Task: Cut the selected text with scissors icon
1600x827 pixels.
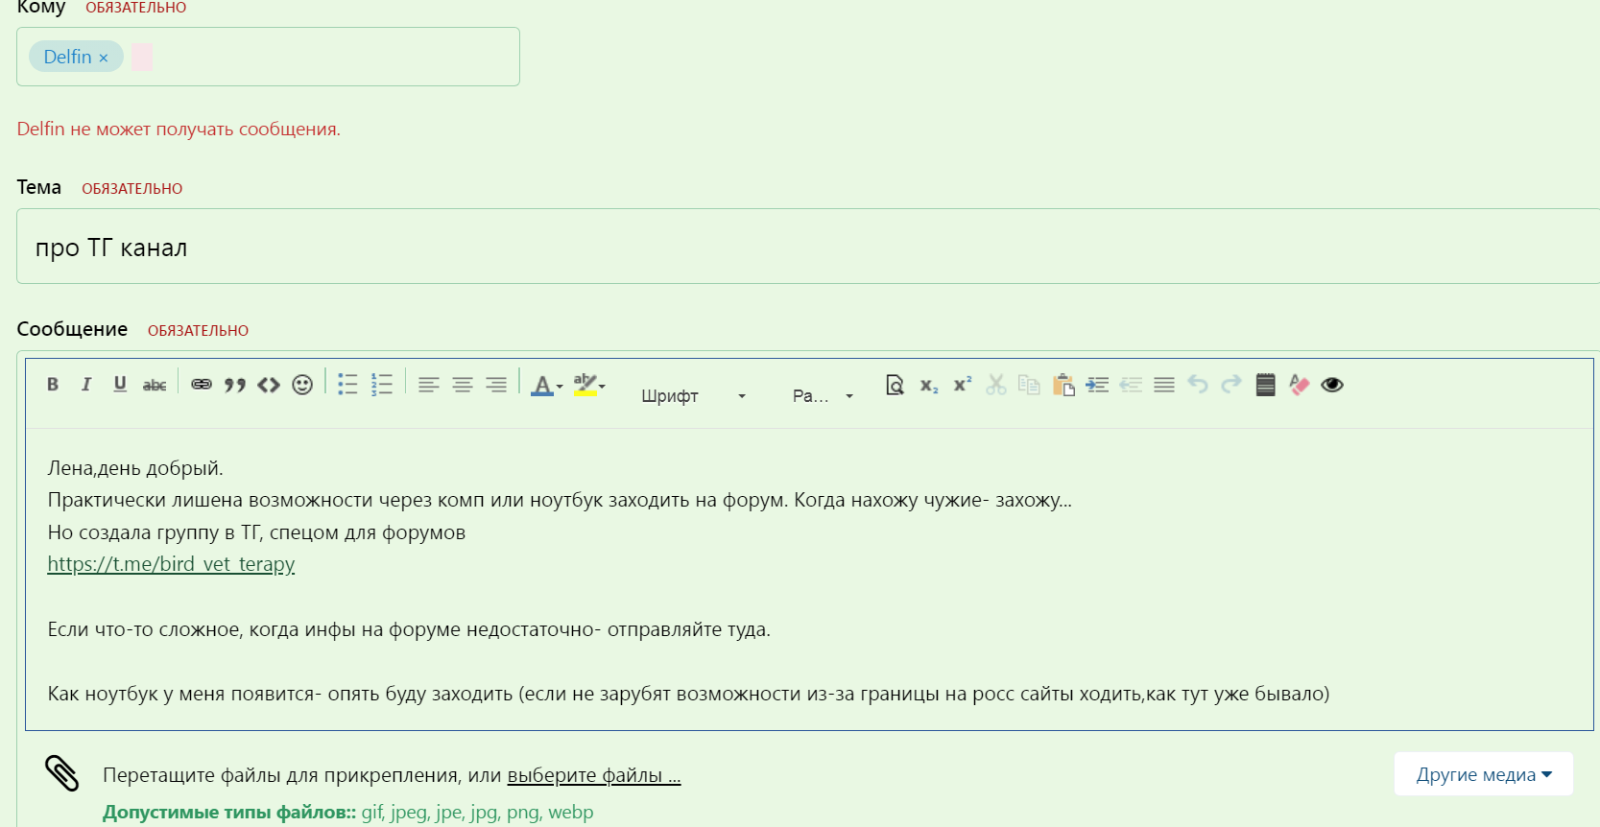Action: (996, 384)
